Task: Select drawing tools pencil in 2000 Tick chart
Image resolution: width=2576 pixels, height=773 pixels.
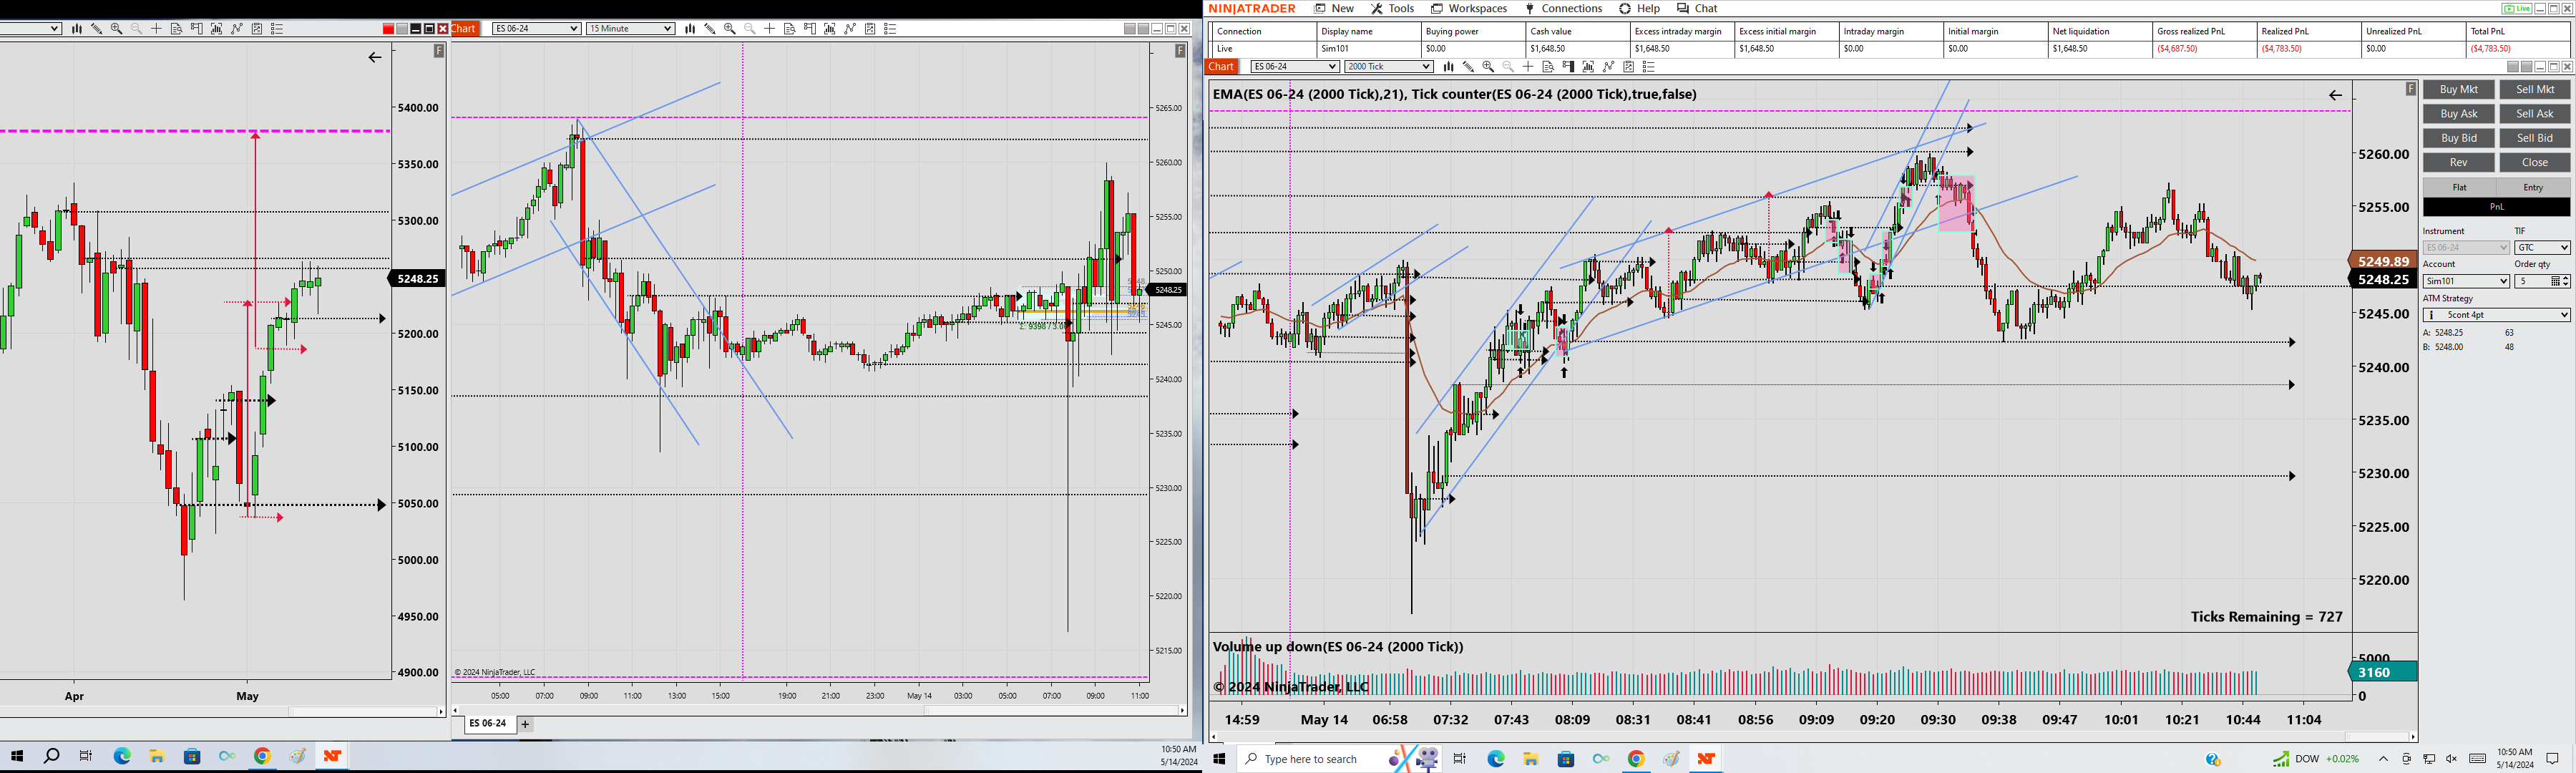Action: point(1468,67)
